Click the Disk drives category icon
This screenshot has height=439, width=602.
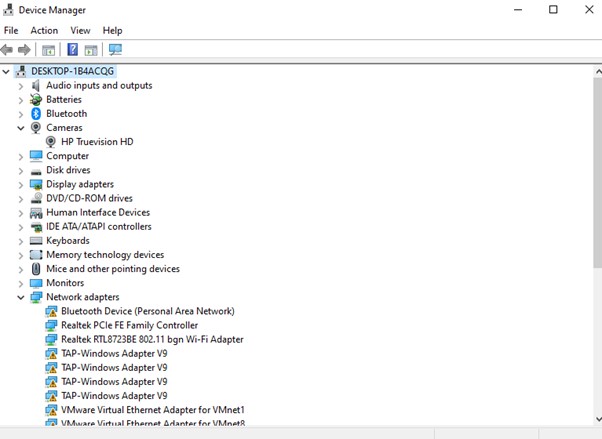(36, 171)
